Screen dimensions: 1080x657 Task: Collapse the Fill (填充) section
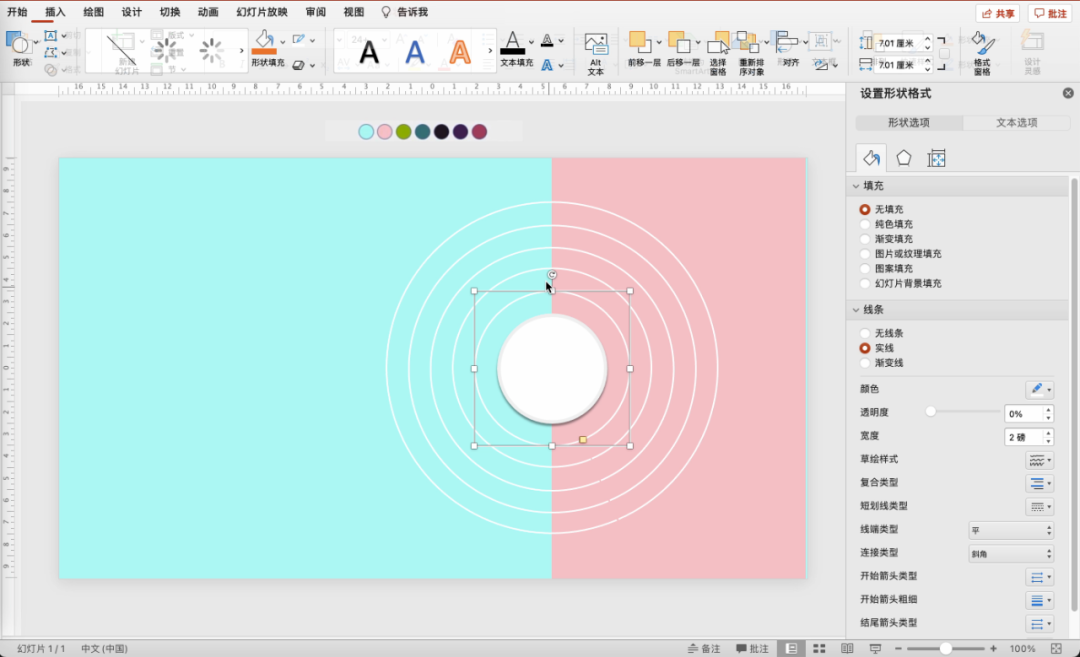856,186
